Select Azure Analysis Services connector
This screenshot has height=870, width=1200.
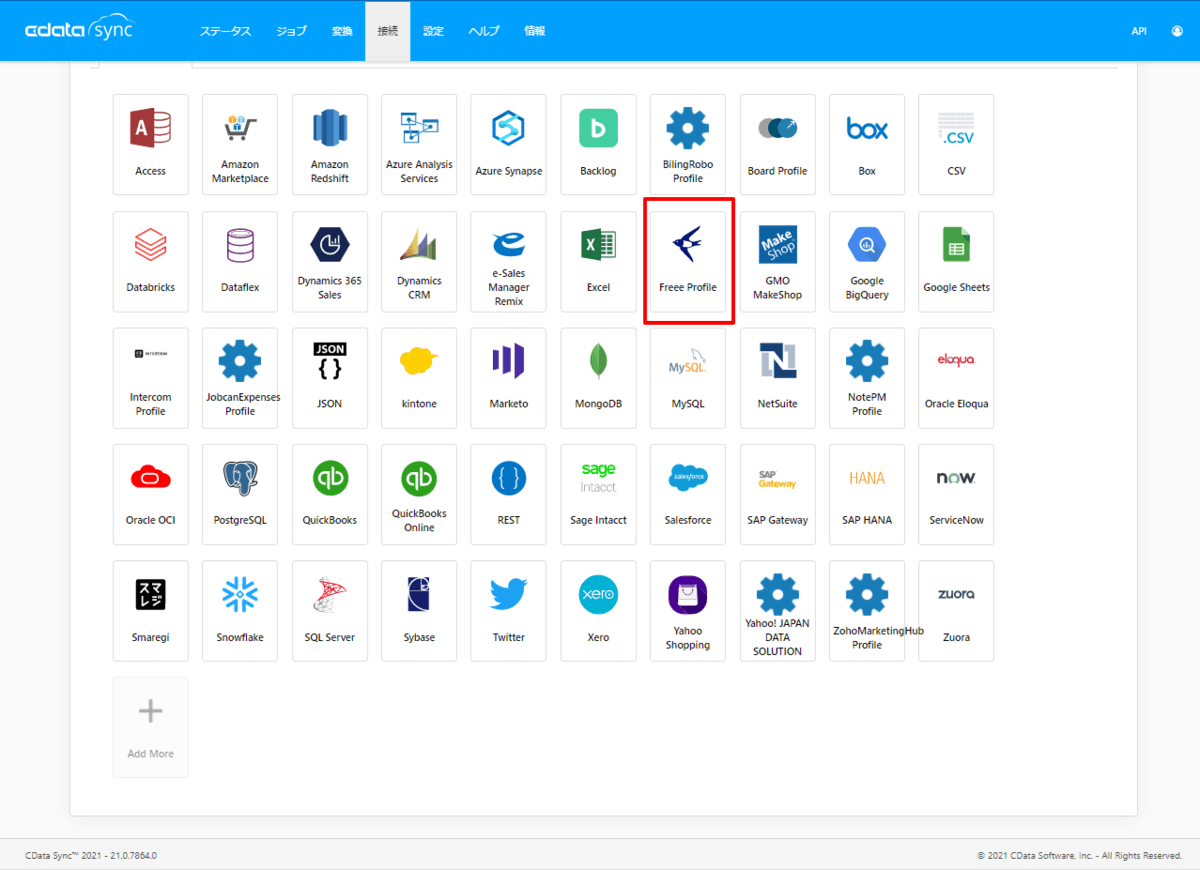(x=419, y=145)
